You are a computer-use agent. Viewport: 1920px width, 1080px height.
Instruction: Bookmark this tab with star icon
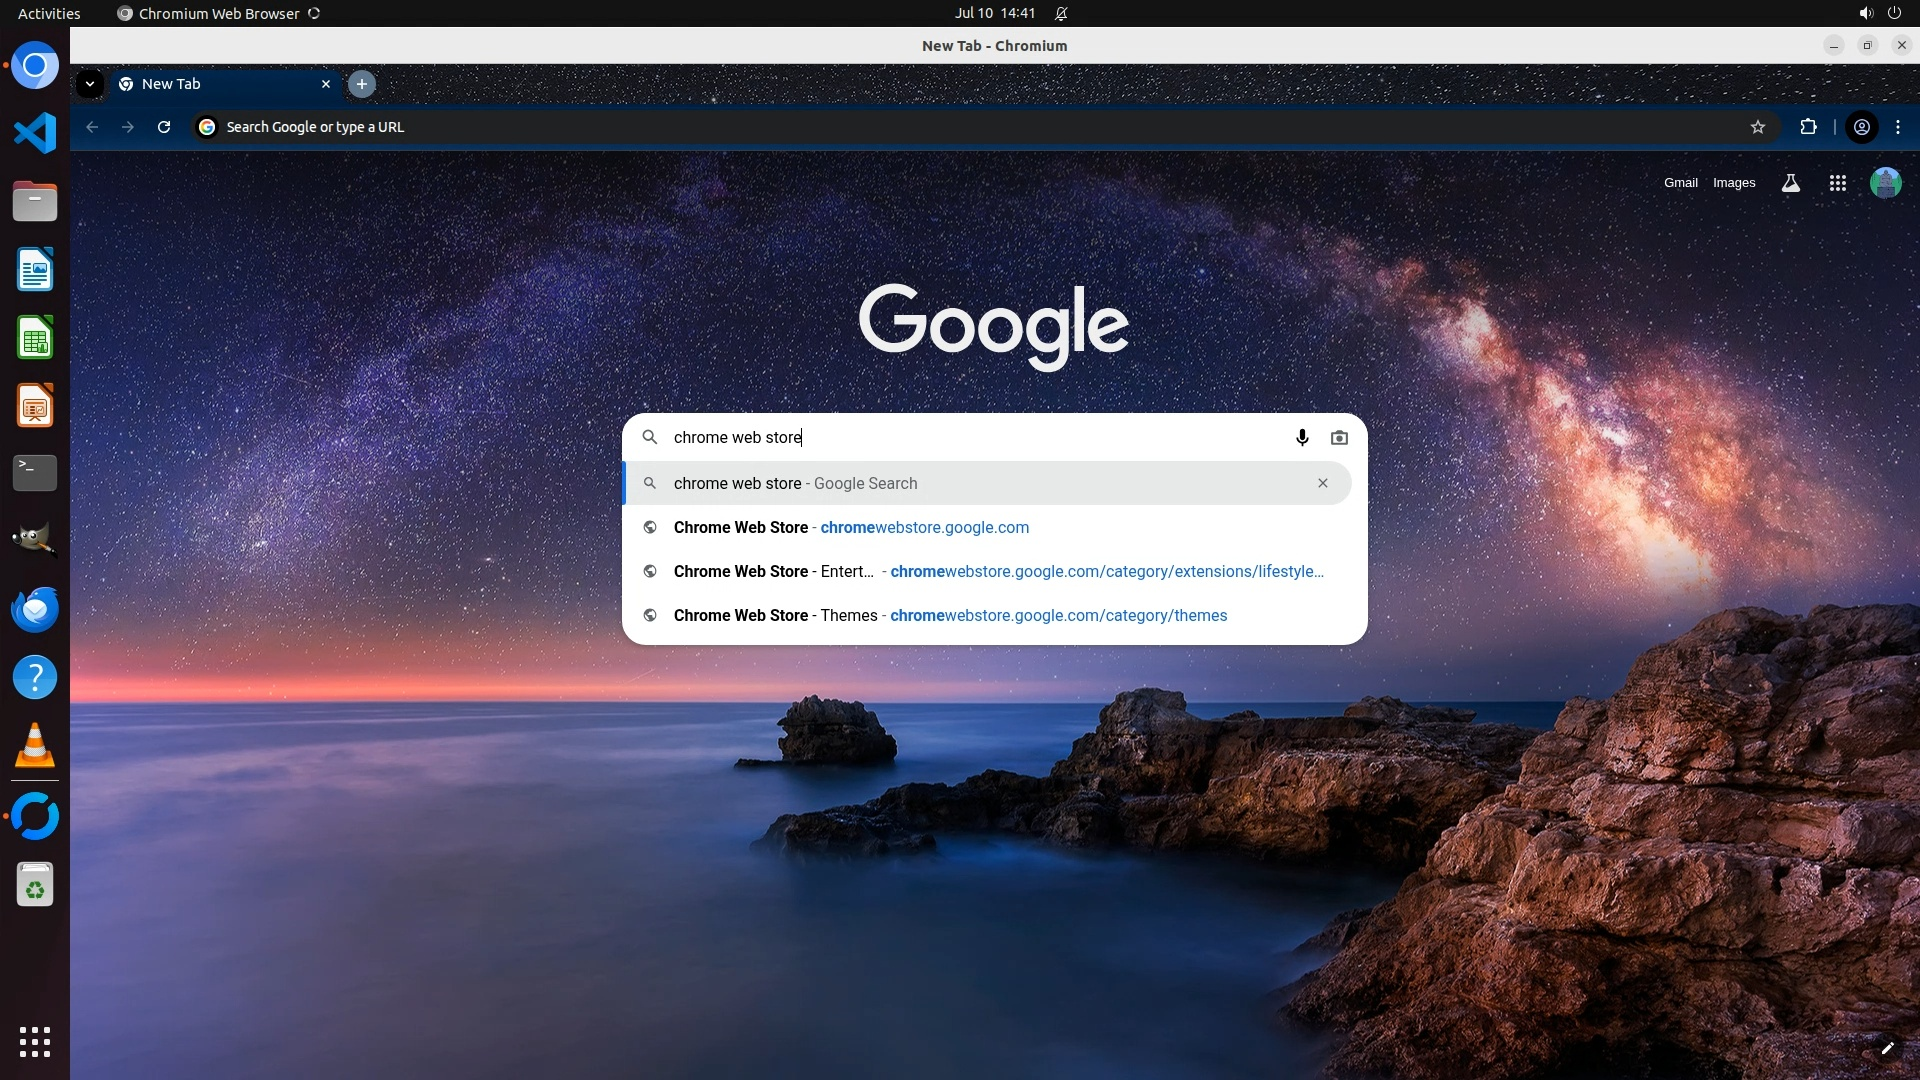click(1758, 127)
